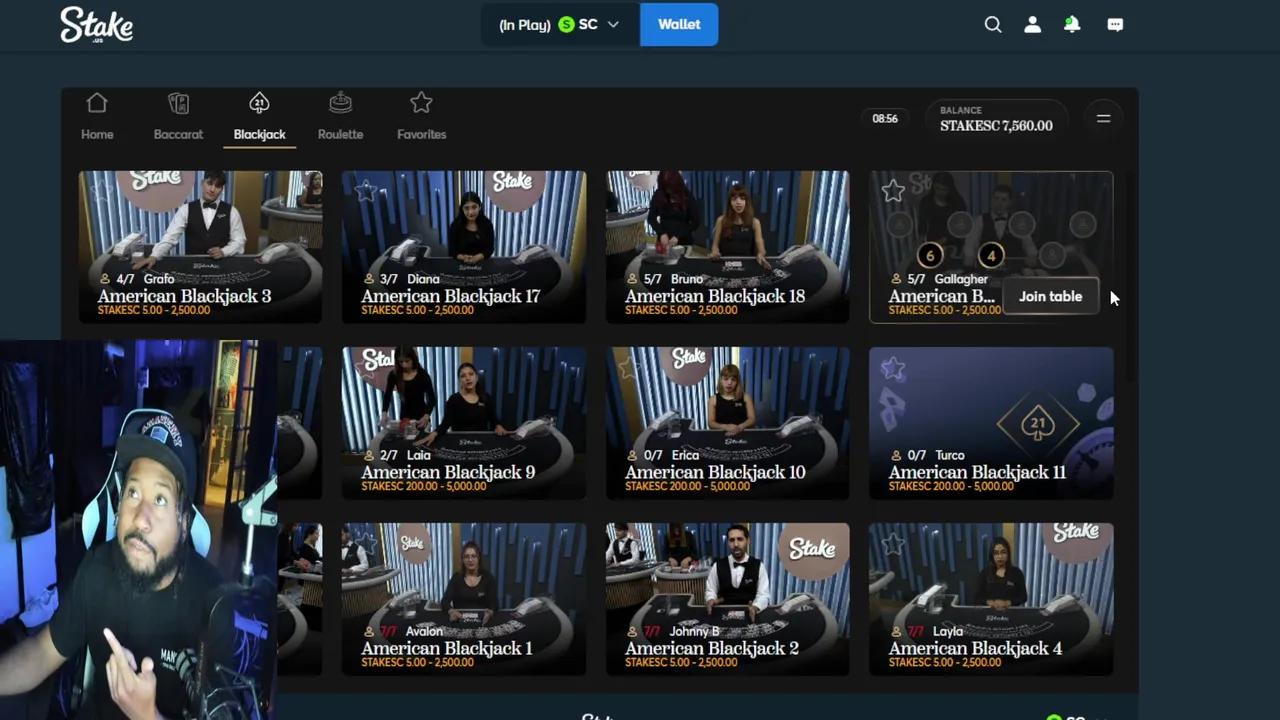
Task: Open the American Blackjack 2 table
Action: 728,599
